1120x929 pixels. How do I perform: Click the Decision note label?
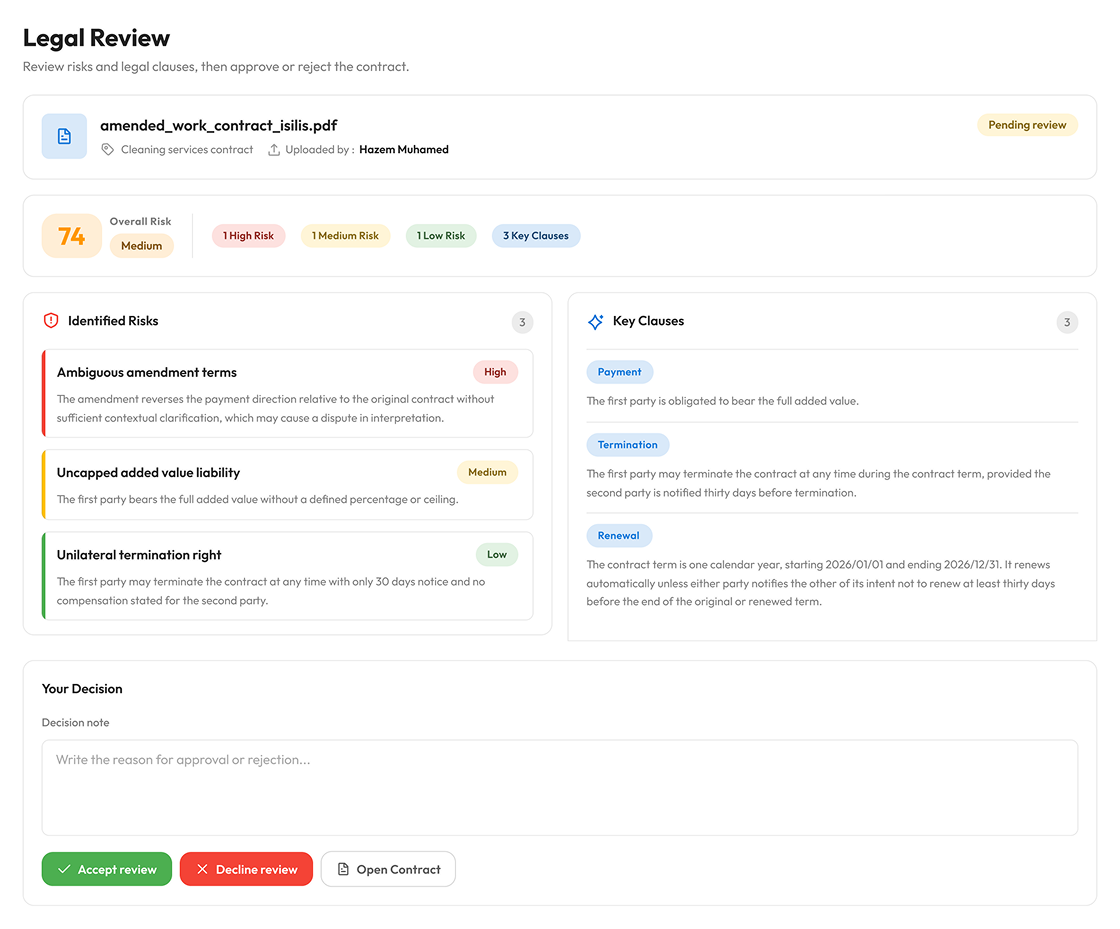point(76,723)
